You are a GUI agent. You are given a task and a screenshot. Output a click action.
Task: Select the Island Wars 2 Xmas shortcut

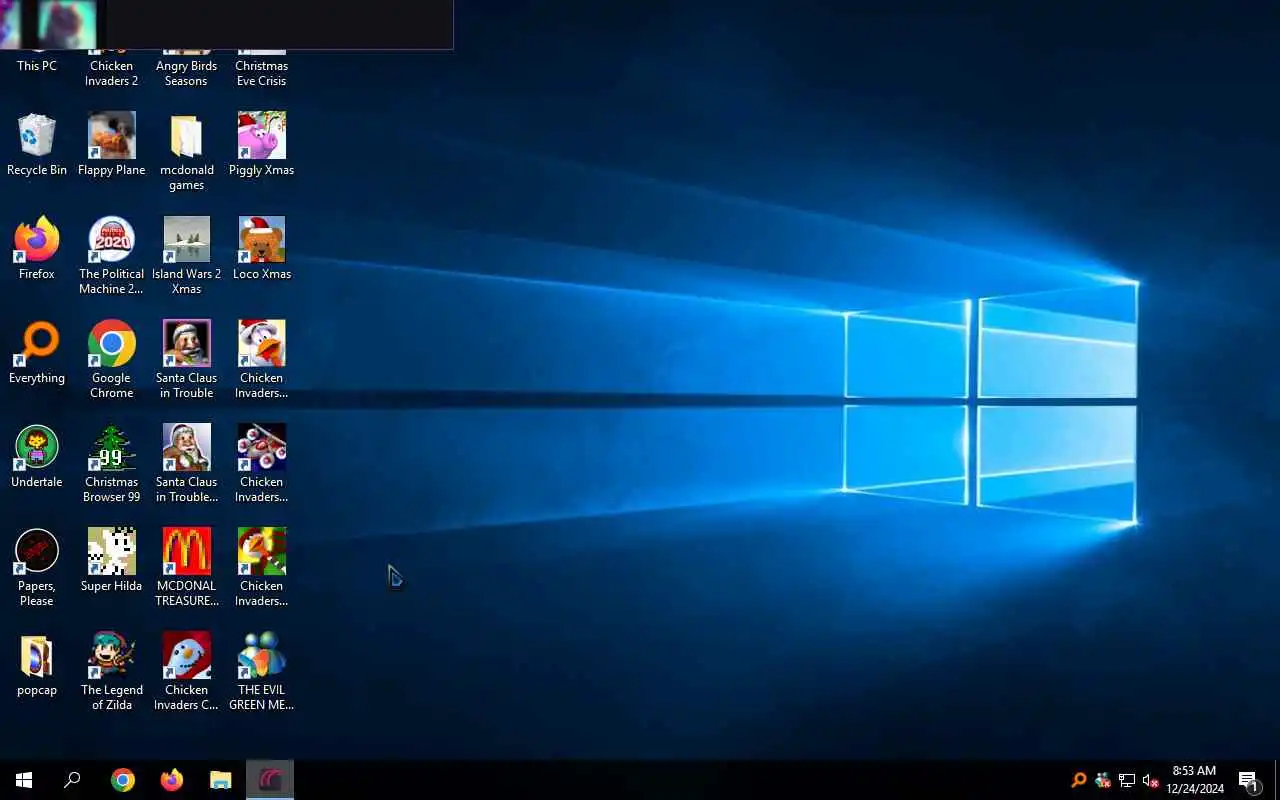point(186,256)
